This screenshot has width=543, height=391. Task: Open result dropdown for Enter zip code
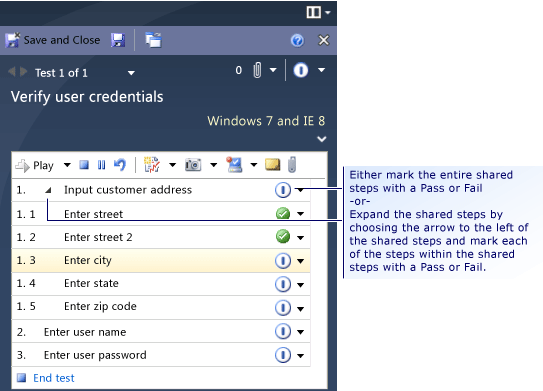click(300, 308)
